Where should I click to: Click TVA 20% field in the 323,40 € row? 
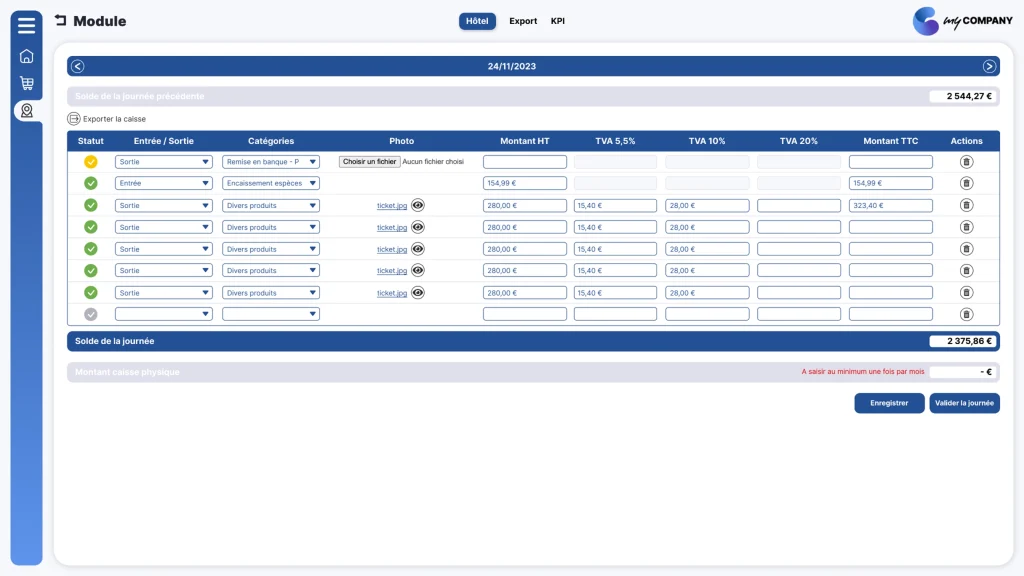click(x=799, y=205)
